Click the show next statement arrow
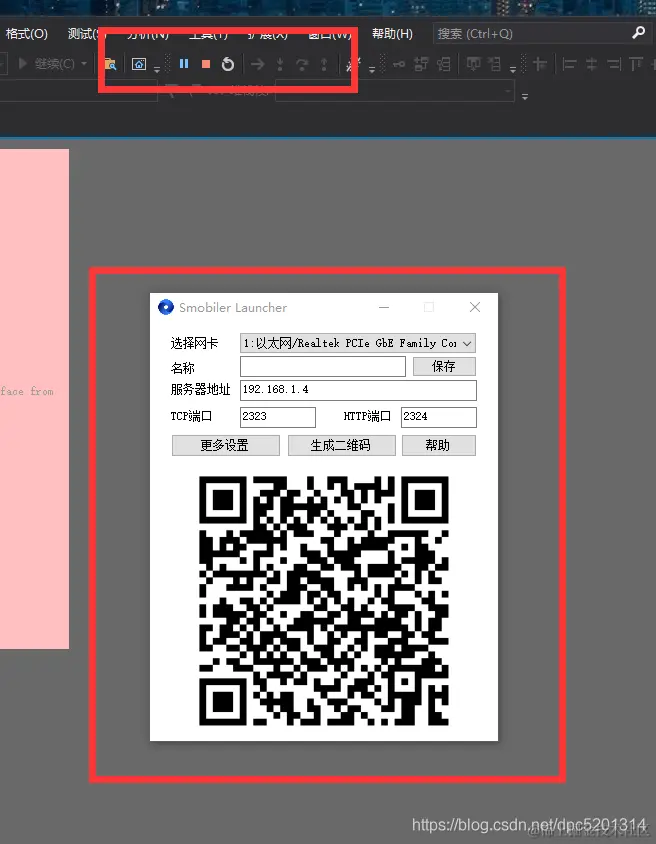Image resolution: width=656 pixels, height=844 pixels. pos(258,65)
